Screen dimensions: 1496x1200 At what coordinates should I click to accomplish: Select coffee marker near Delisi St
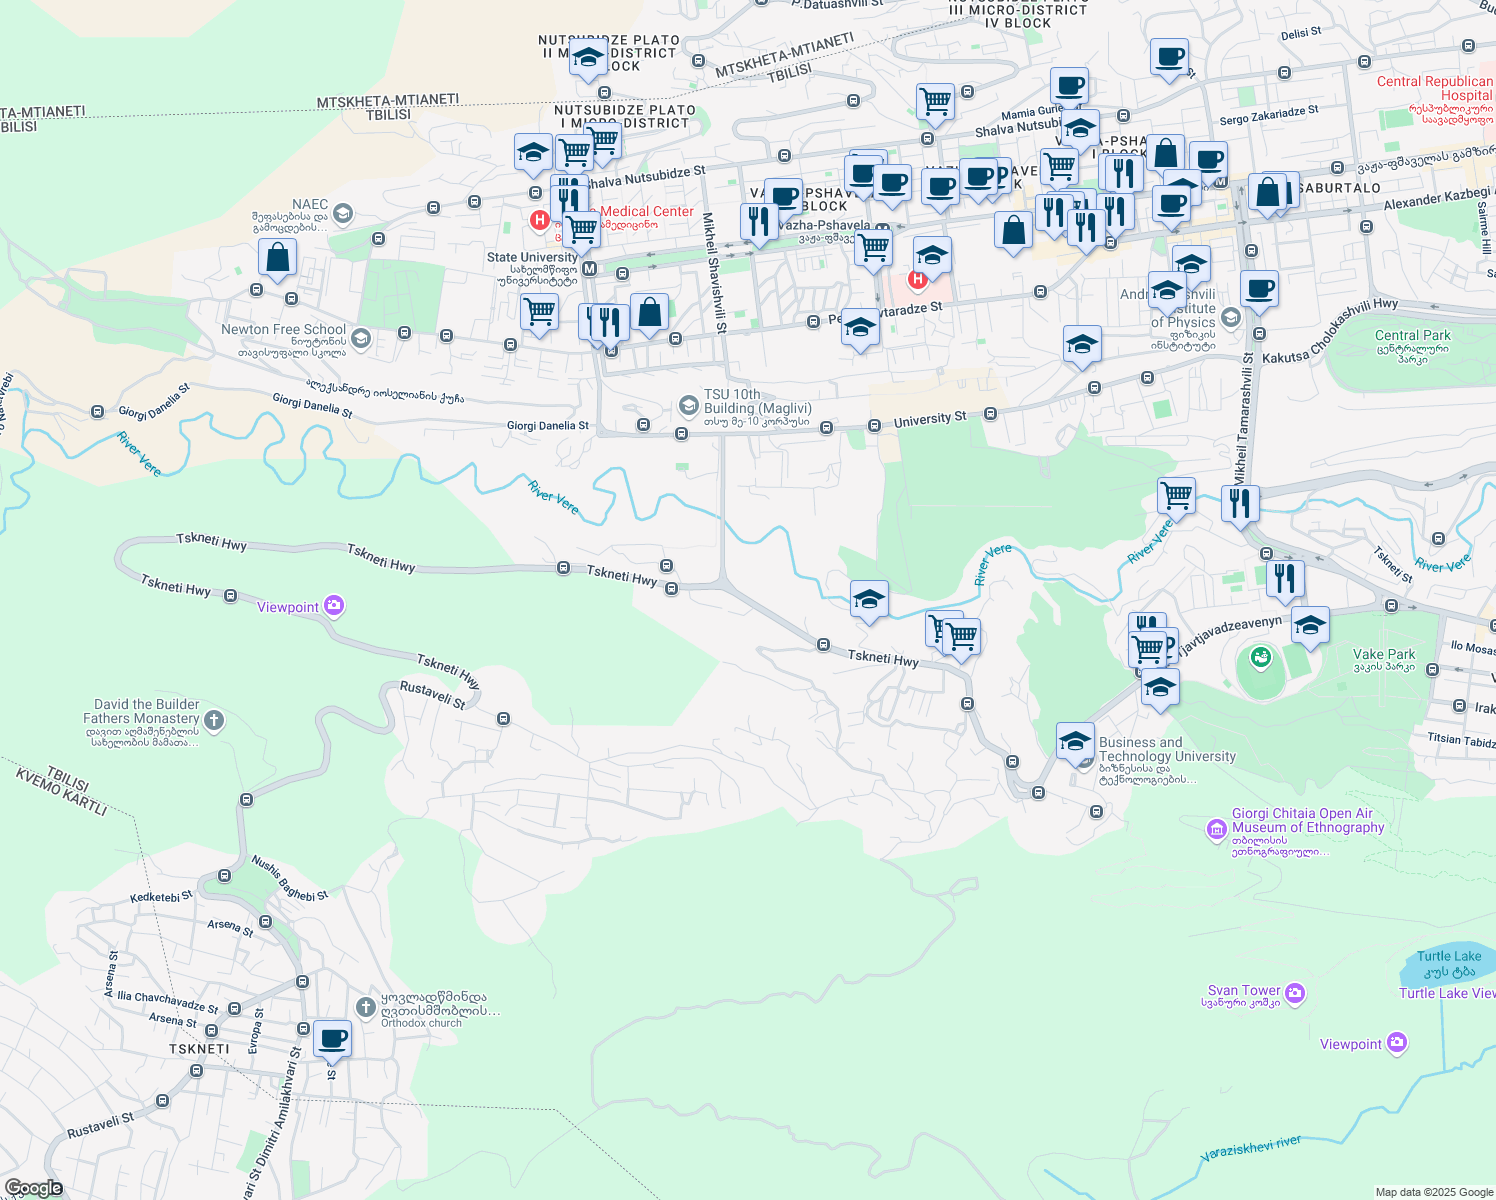[1169, 58]
